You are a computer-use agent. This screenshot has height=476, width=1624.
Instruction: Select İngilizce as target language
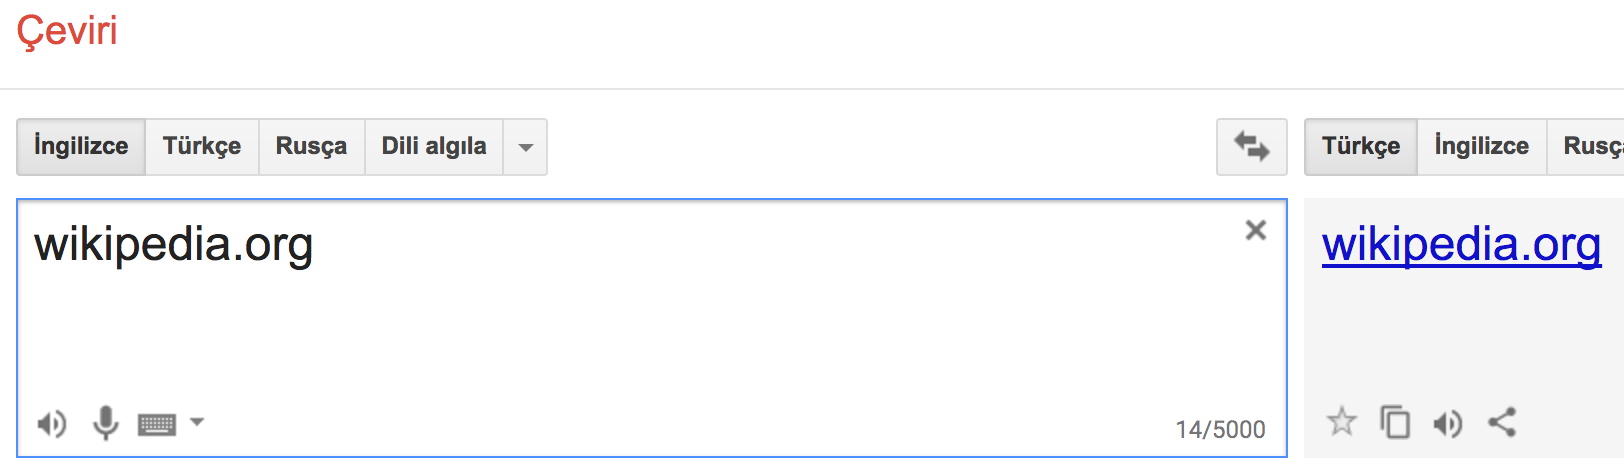1482,147
